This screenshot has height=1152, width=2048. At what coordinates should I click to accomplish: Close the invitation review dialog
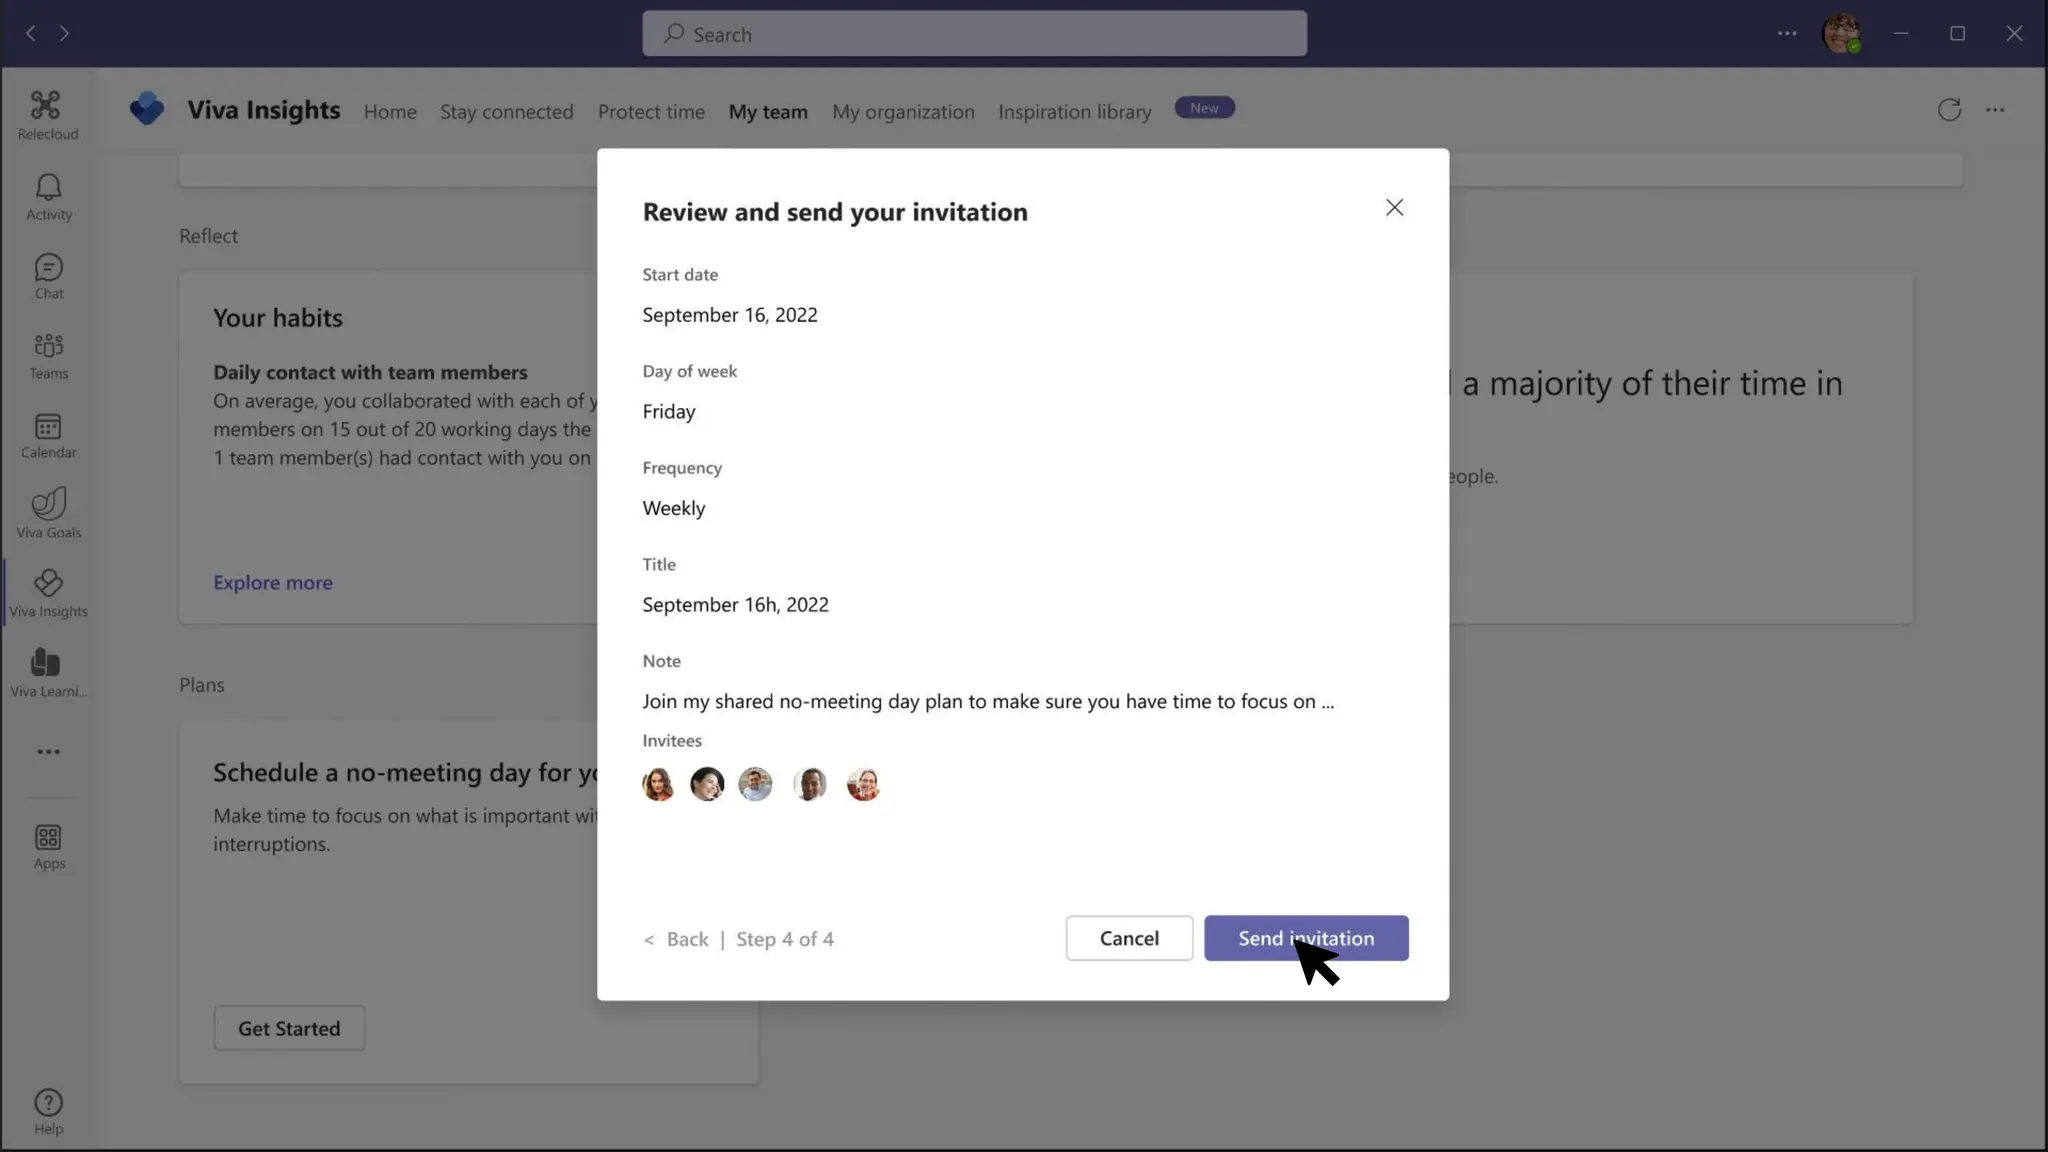[x=1394, y=207]
